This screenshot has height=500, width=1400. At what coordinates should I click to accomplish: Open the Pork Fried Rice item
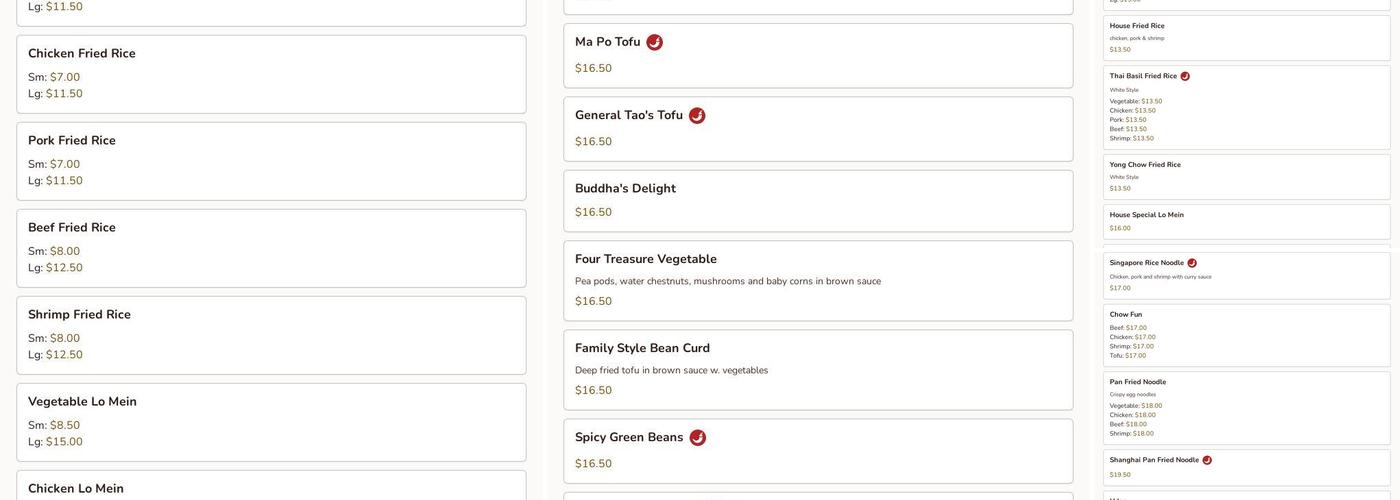pos(72,141)
